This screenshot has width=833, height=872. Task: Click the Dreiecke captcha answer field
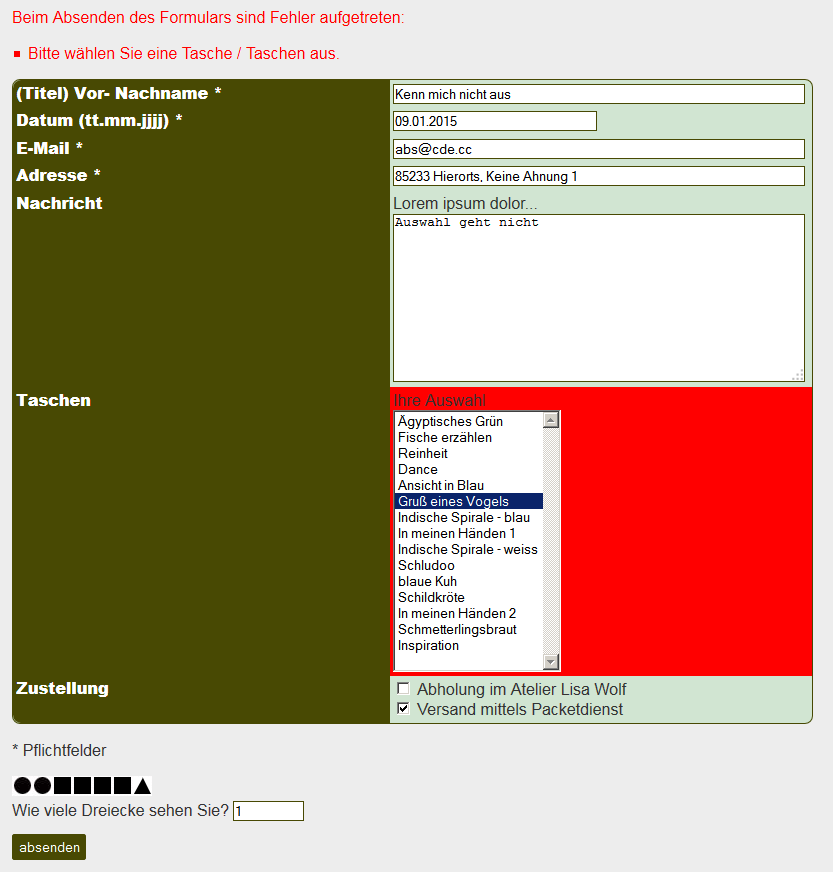[x=268, y=811]
